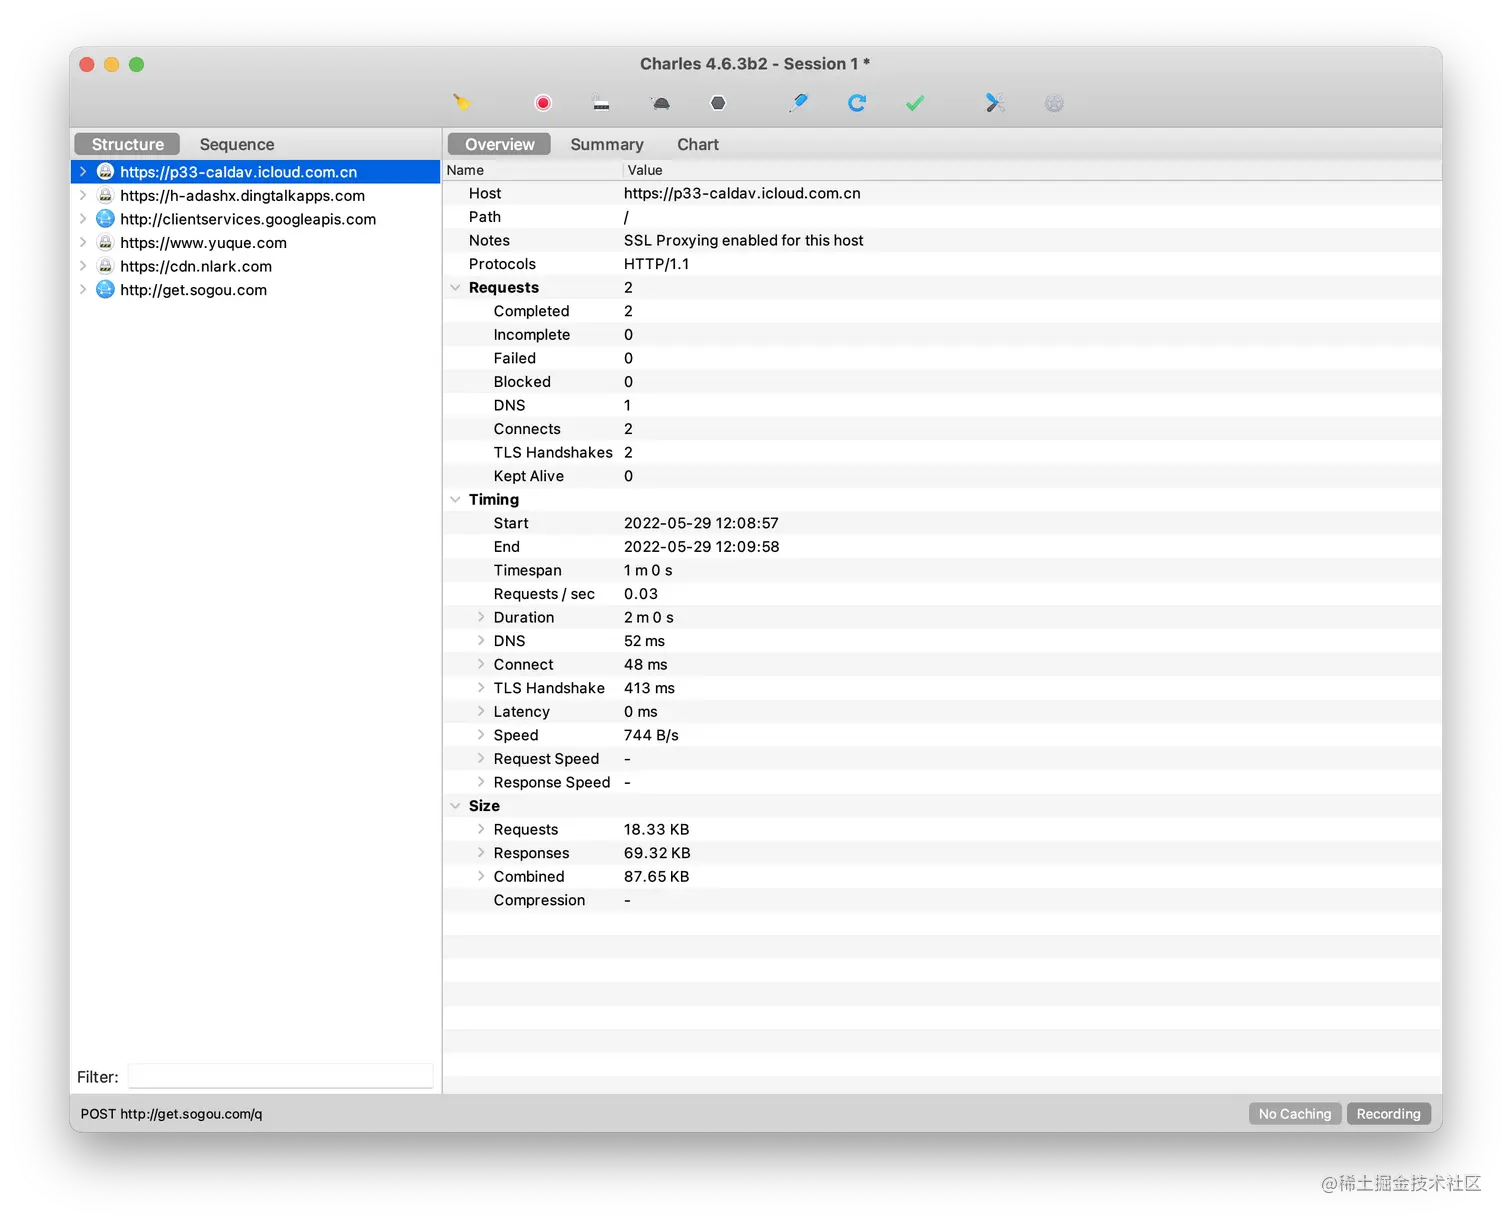Click the Start time 2022-05-29 12:08:57
This screenshot has width=1512, height=1224.
[701, 523]
